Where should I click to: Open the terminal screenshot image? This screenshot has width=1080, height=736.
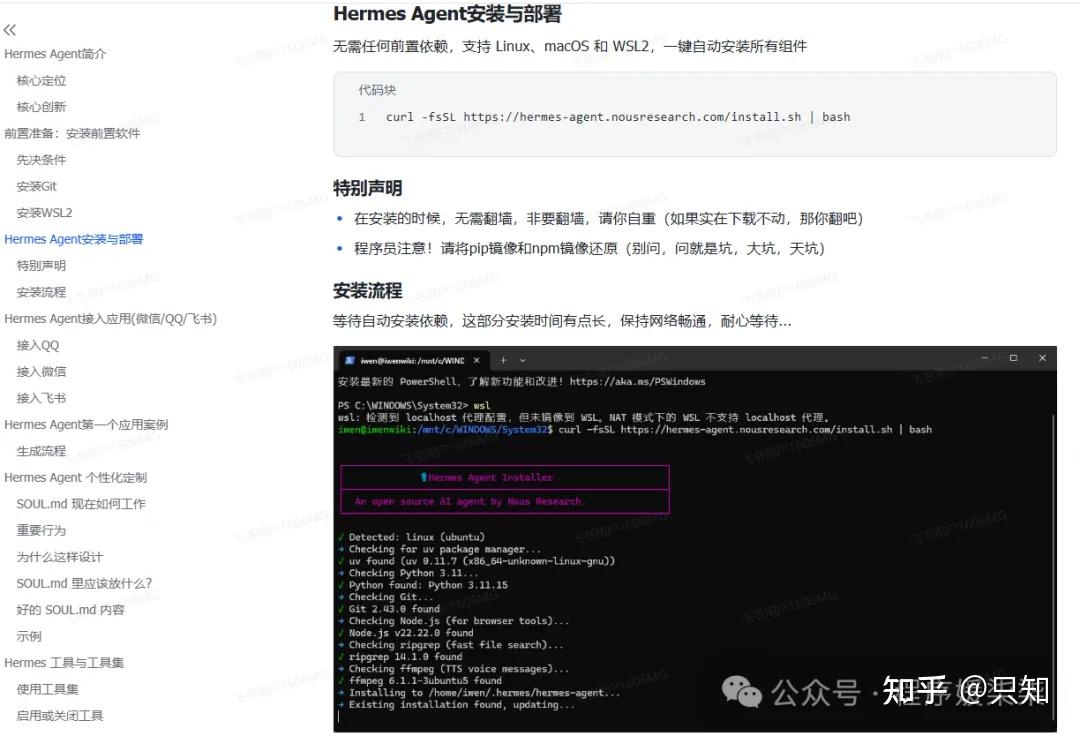point(695,539)
